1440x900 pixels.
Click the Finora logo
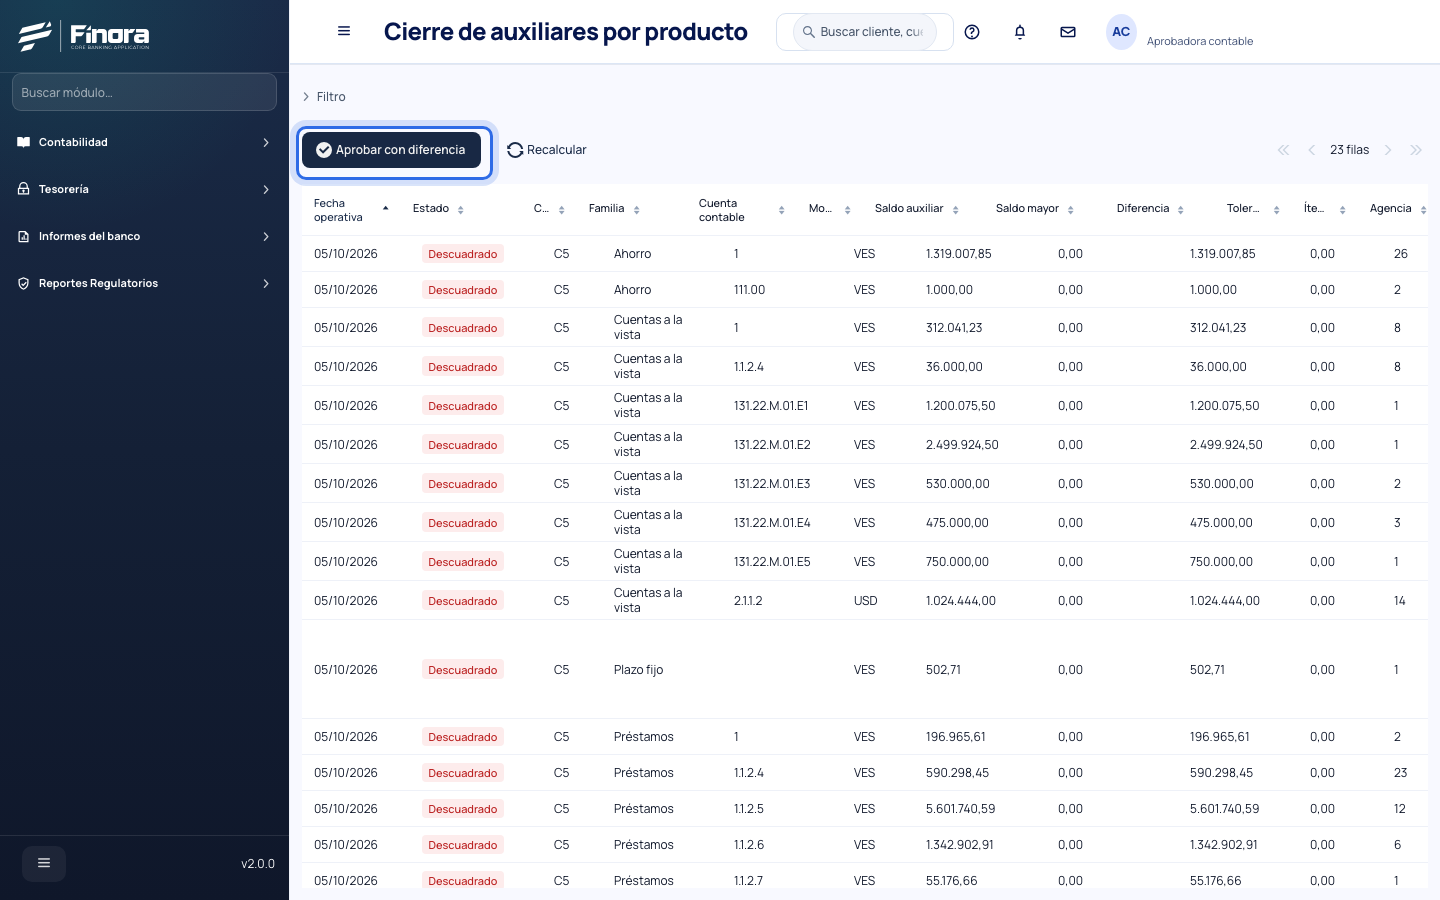pyautogui.click(x=84, y=36)
